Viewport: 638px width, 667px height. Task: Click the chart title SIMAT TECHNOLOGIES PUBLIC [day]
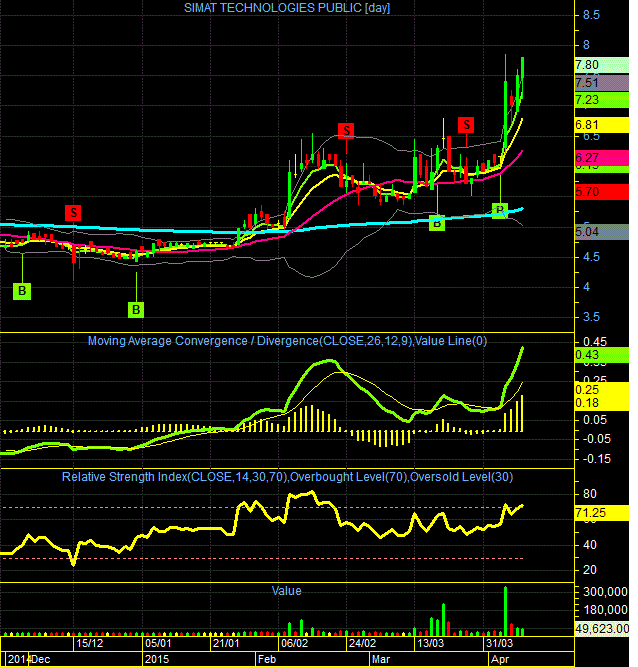coord(287,8)
